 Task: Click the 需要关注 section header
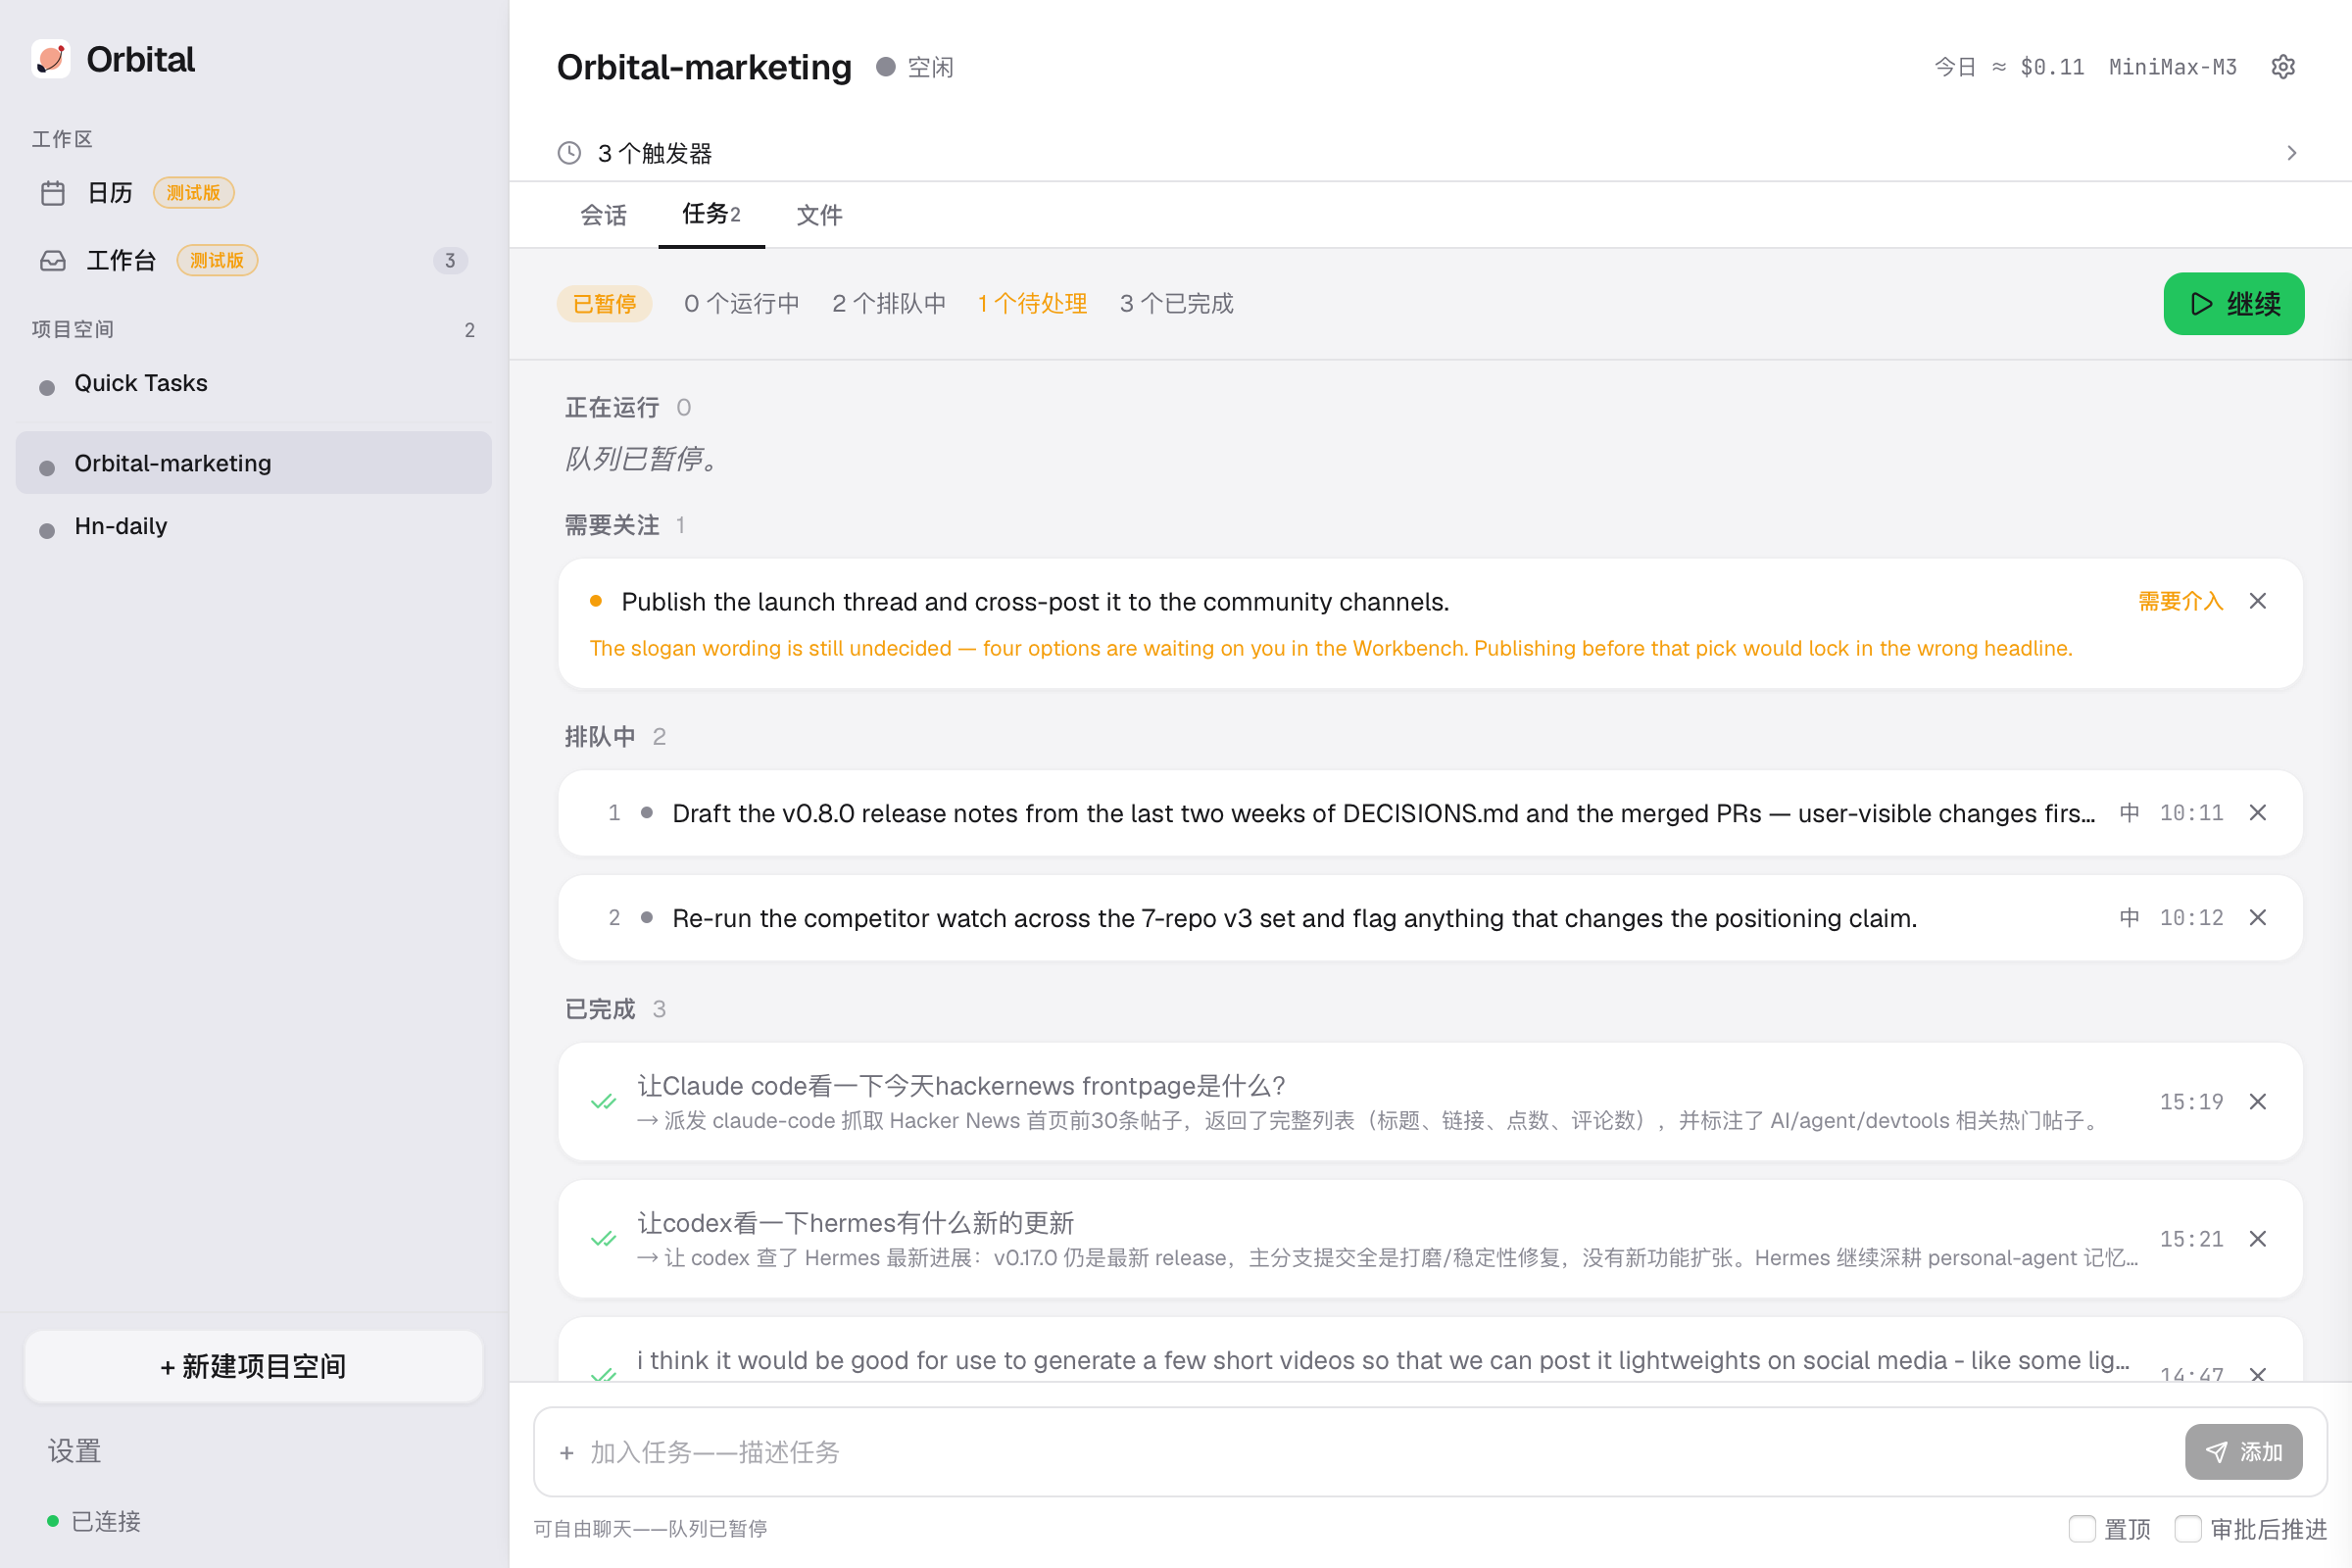tap(612, 526)
